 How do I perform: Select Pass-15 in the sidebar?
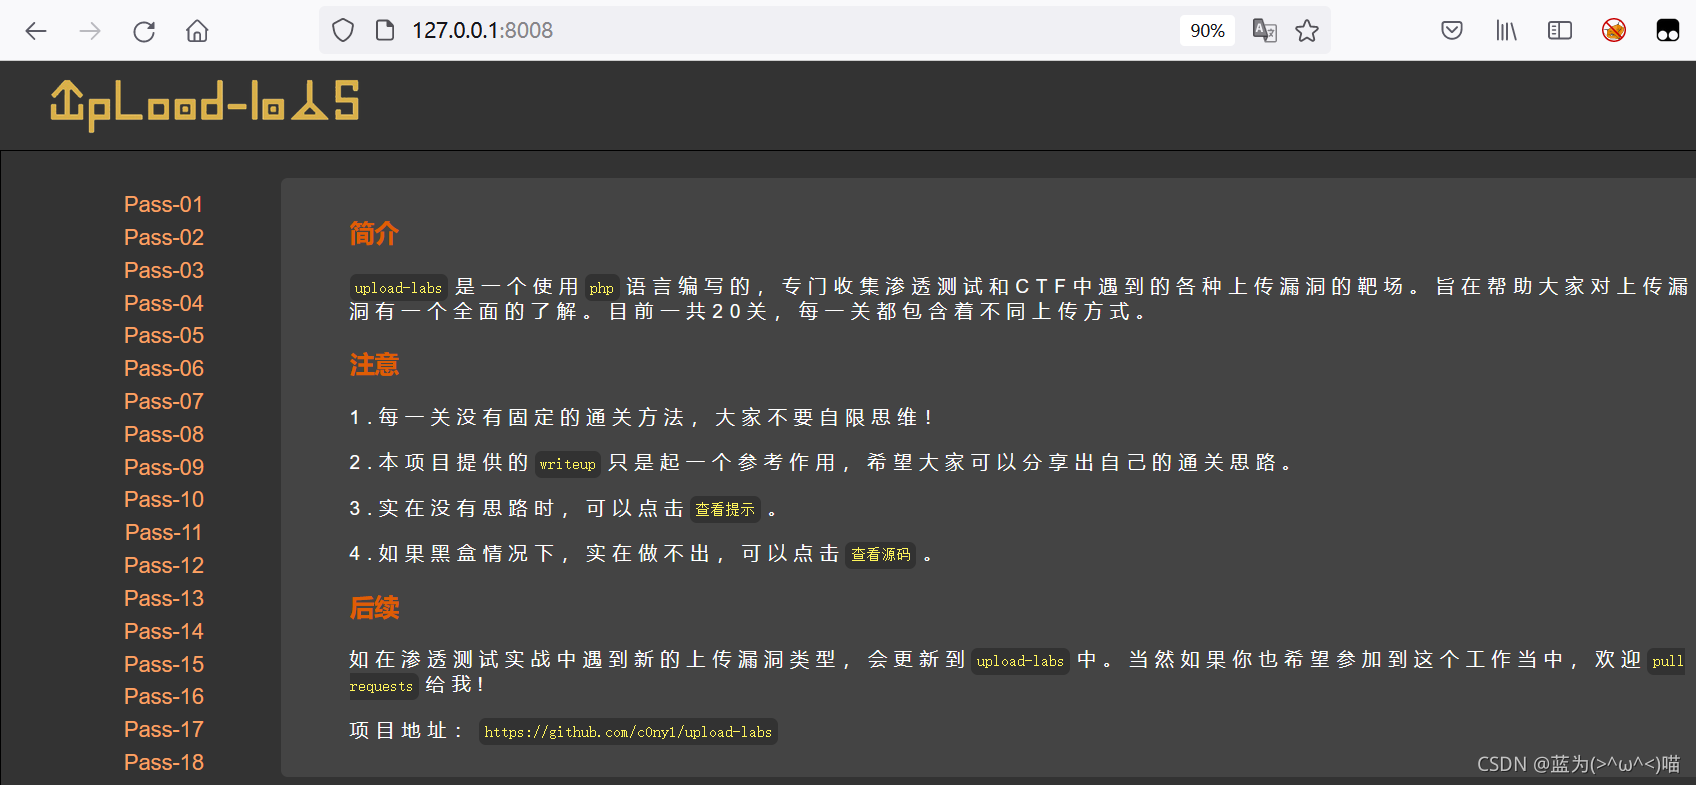(164, 664)
